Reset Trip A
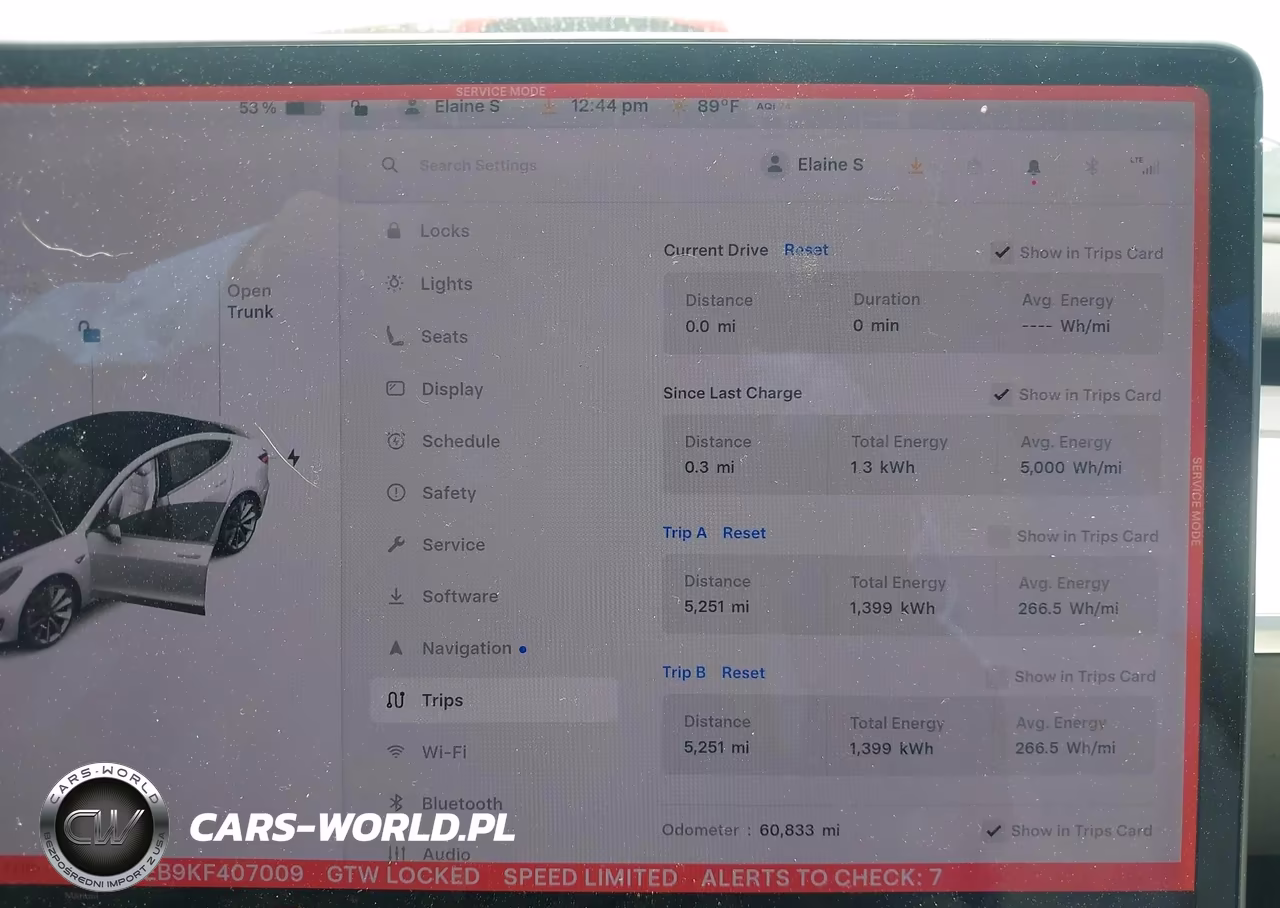 pyautogui.click(x=744, y=533)
